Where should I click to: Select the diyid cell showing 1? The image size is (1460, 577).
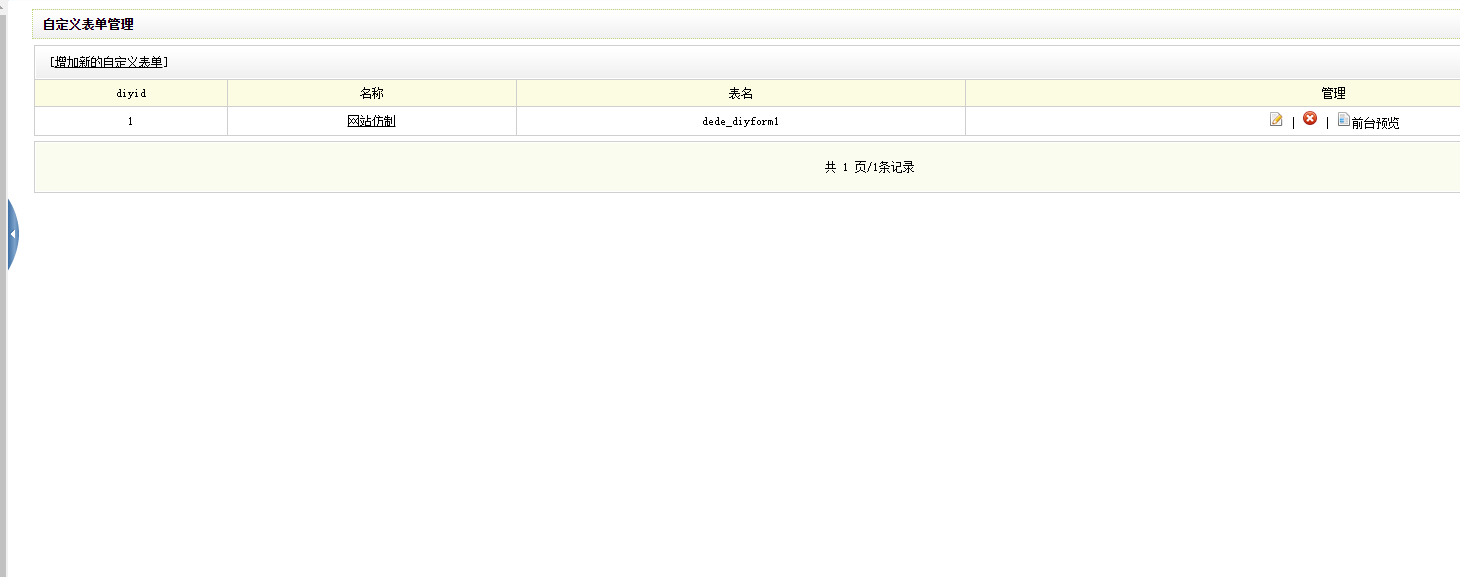[131, 121]
